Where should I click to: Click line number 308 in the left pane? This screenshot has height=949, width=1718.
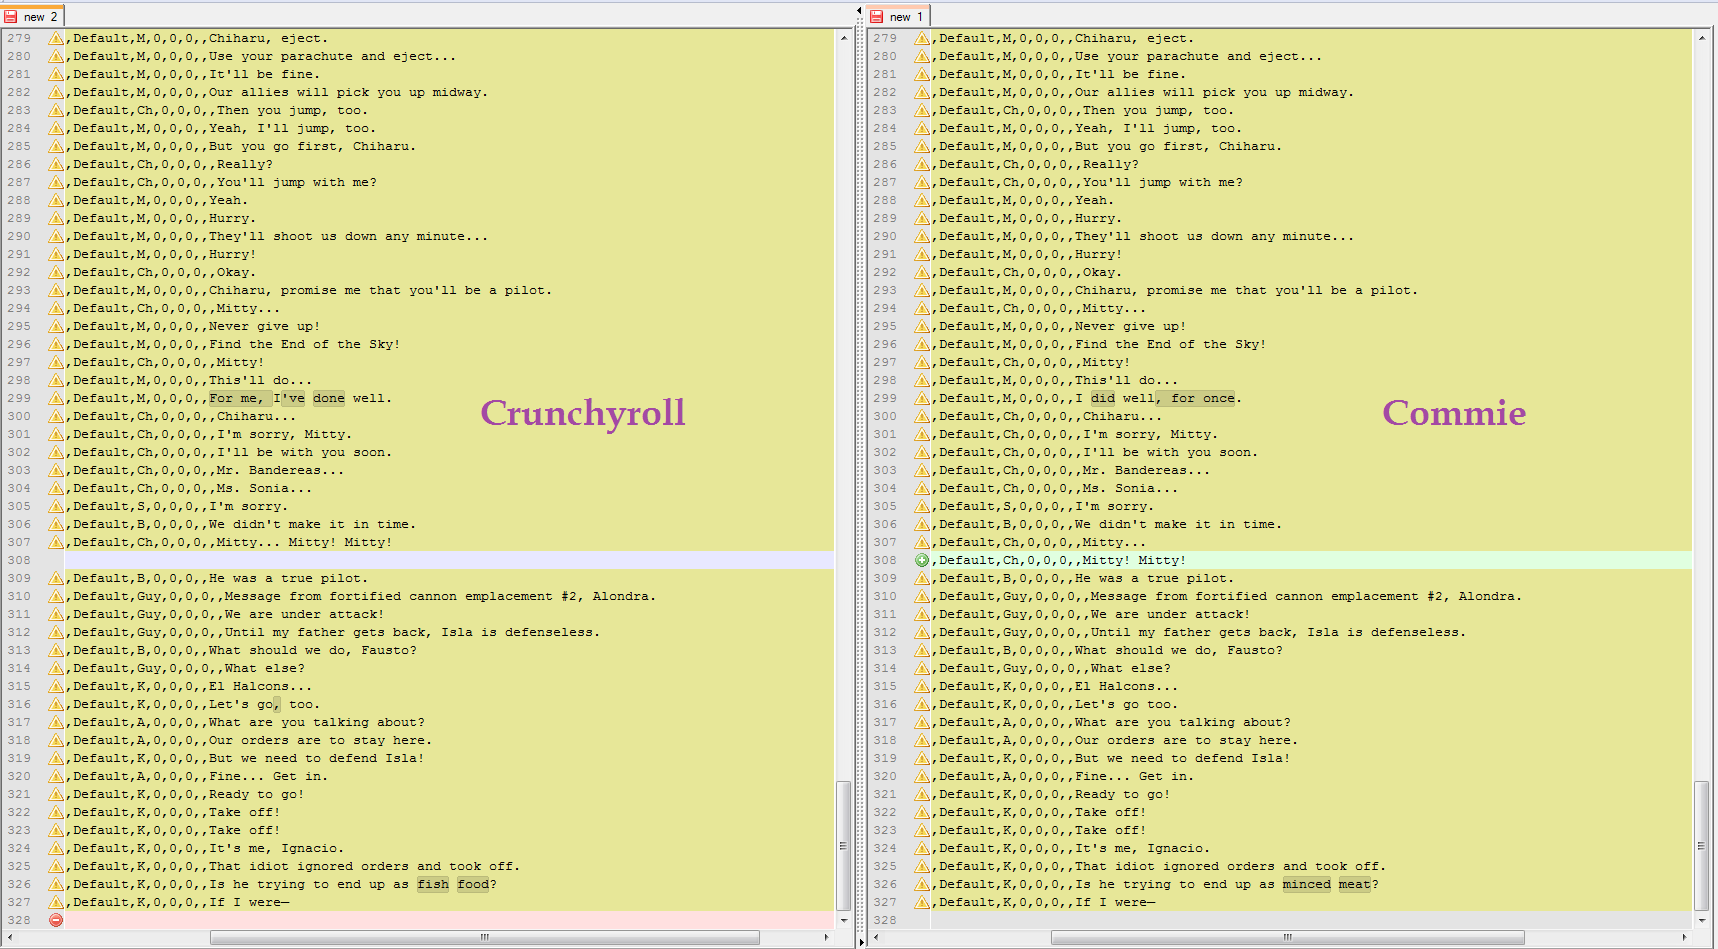pyautogui.click(x=19, y=560)
